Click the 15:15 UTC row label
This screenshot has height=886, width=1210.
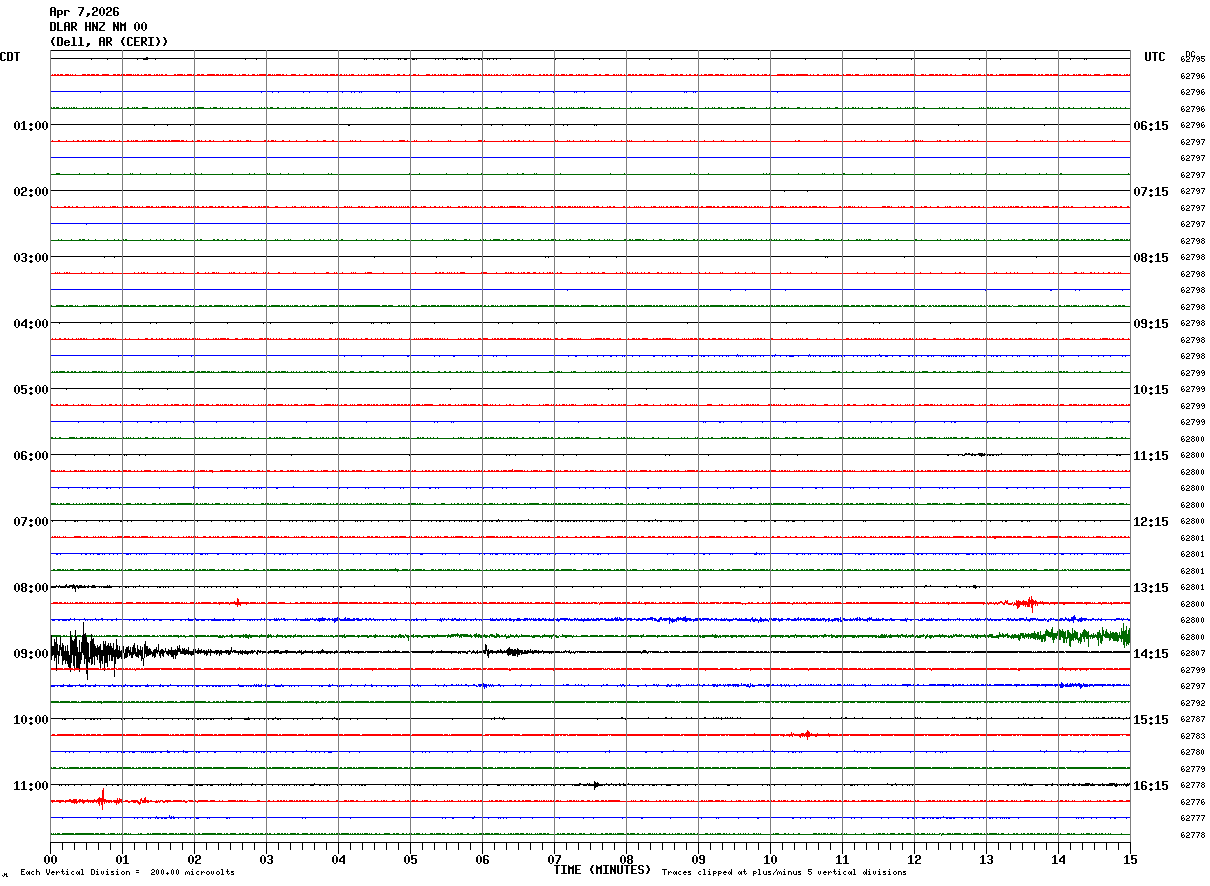pos(1150,720)
